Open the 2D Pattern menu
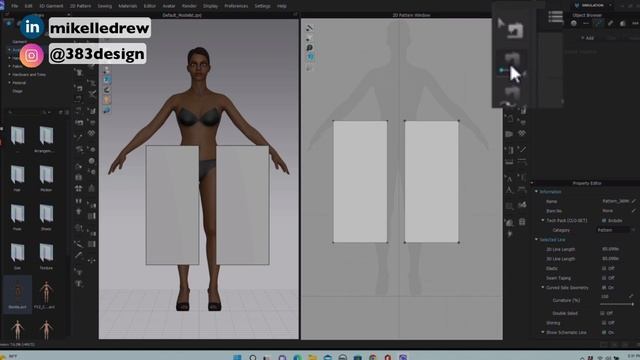Viewport: 640px width, 360px height. click(x=80, y=6)
